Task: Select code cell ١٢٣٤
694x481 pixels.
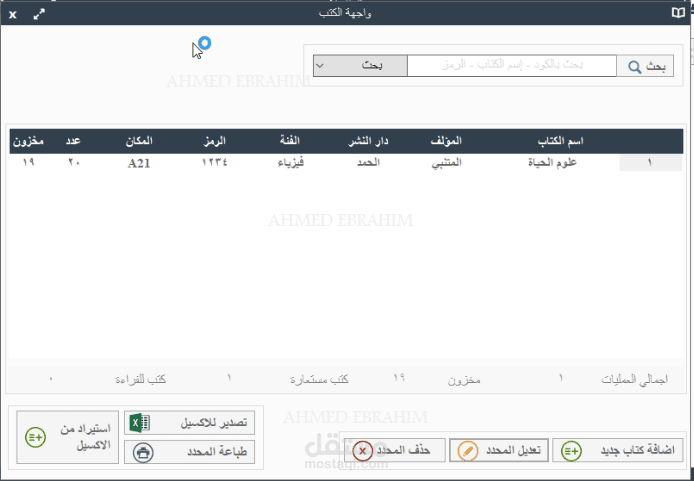Action: 215,162
